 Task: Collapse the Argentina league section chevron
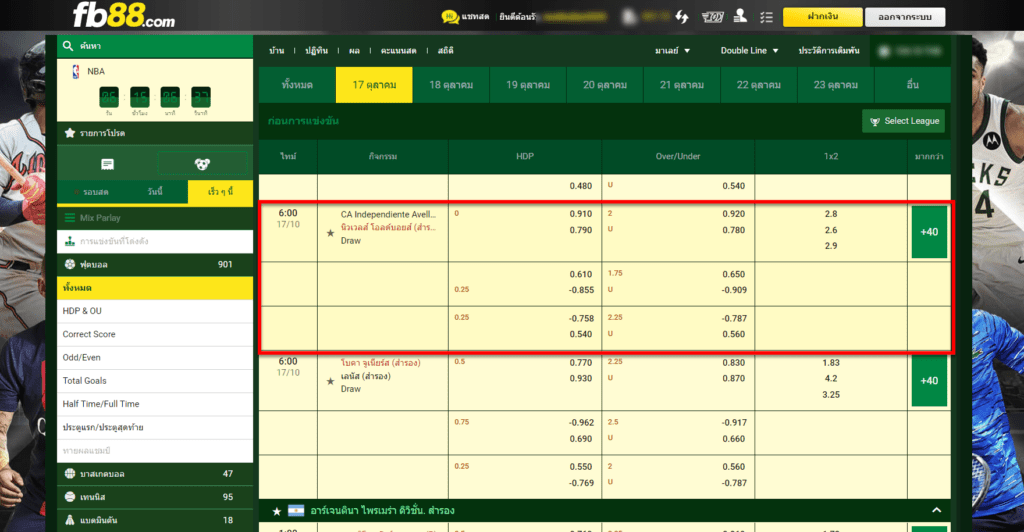(936, 510)
